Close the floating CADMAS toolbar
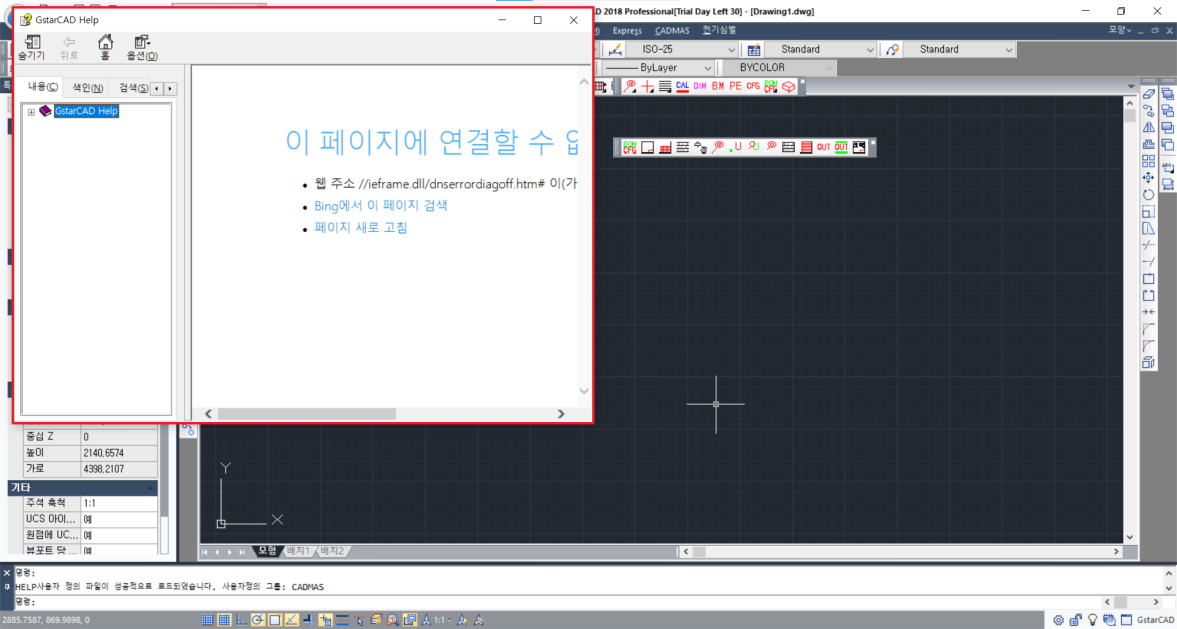 click(x=873, y=142)
